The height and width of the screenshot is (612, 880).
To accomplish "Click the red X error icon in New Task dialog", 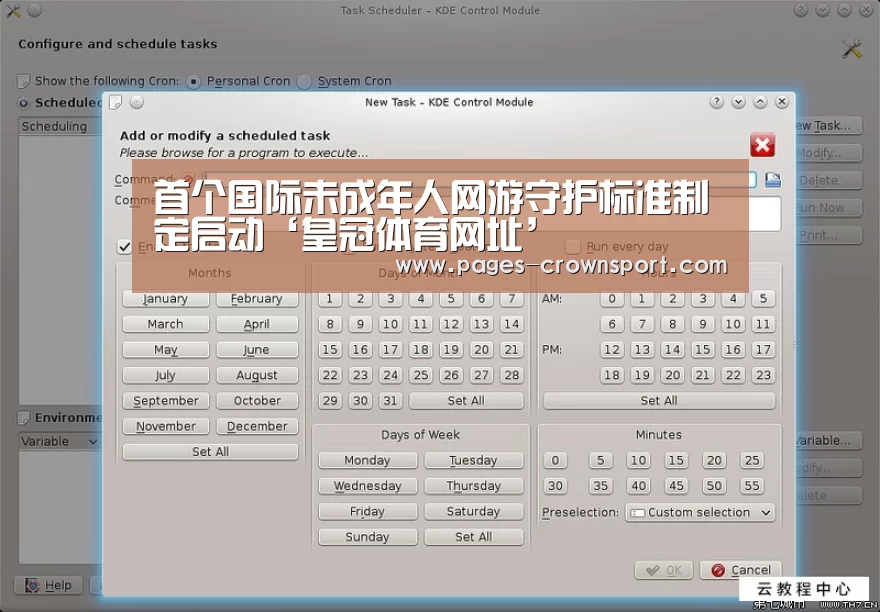I will (763, 145).
